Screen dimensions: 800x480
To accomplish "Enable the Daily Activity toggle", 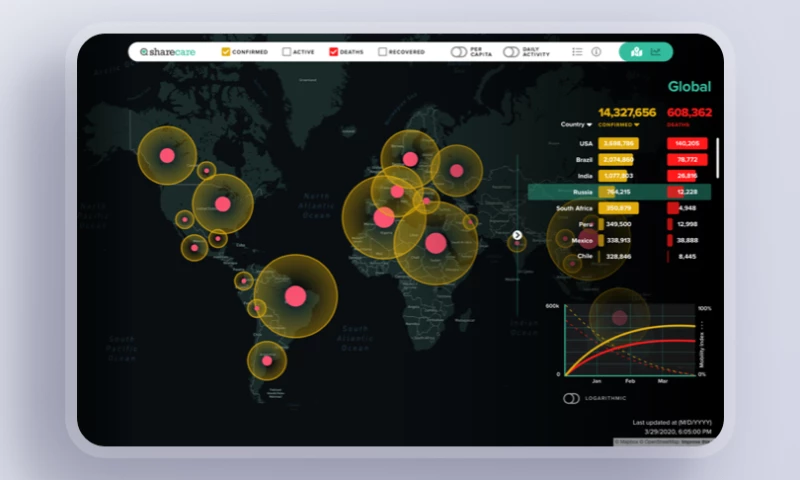I will pos(511,52).
